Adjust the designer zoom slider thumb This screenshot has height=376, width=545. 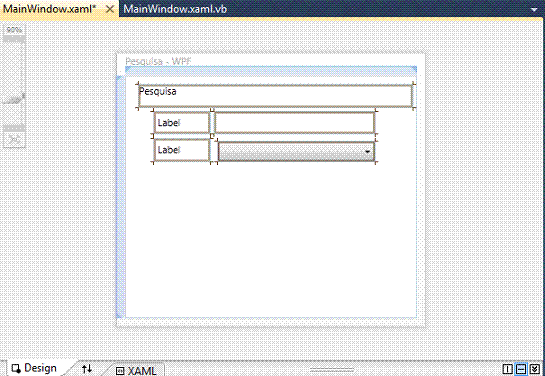point(14,100)
